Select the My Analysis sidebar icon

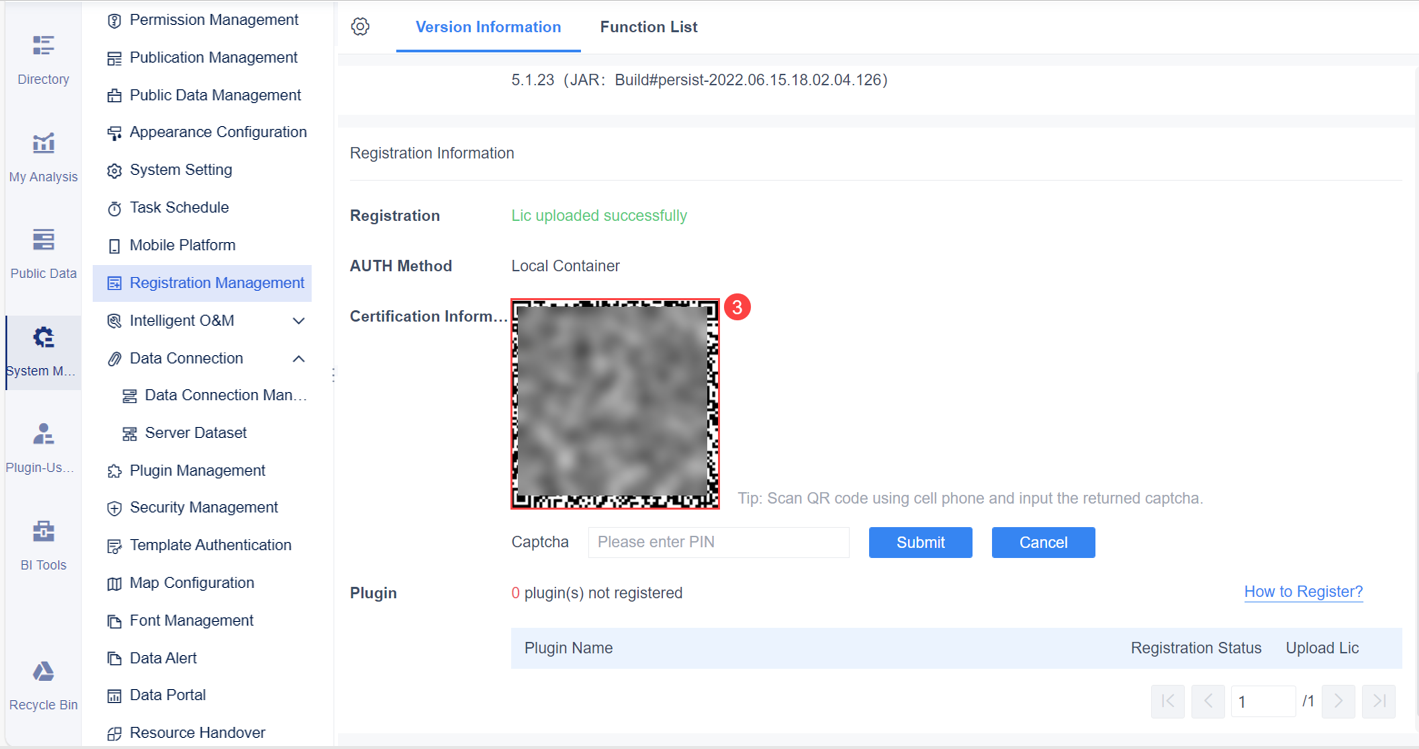pos(43,153)
